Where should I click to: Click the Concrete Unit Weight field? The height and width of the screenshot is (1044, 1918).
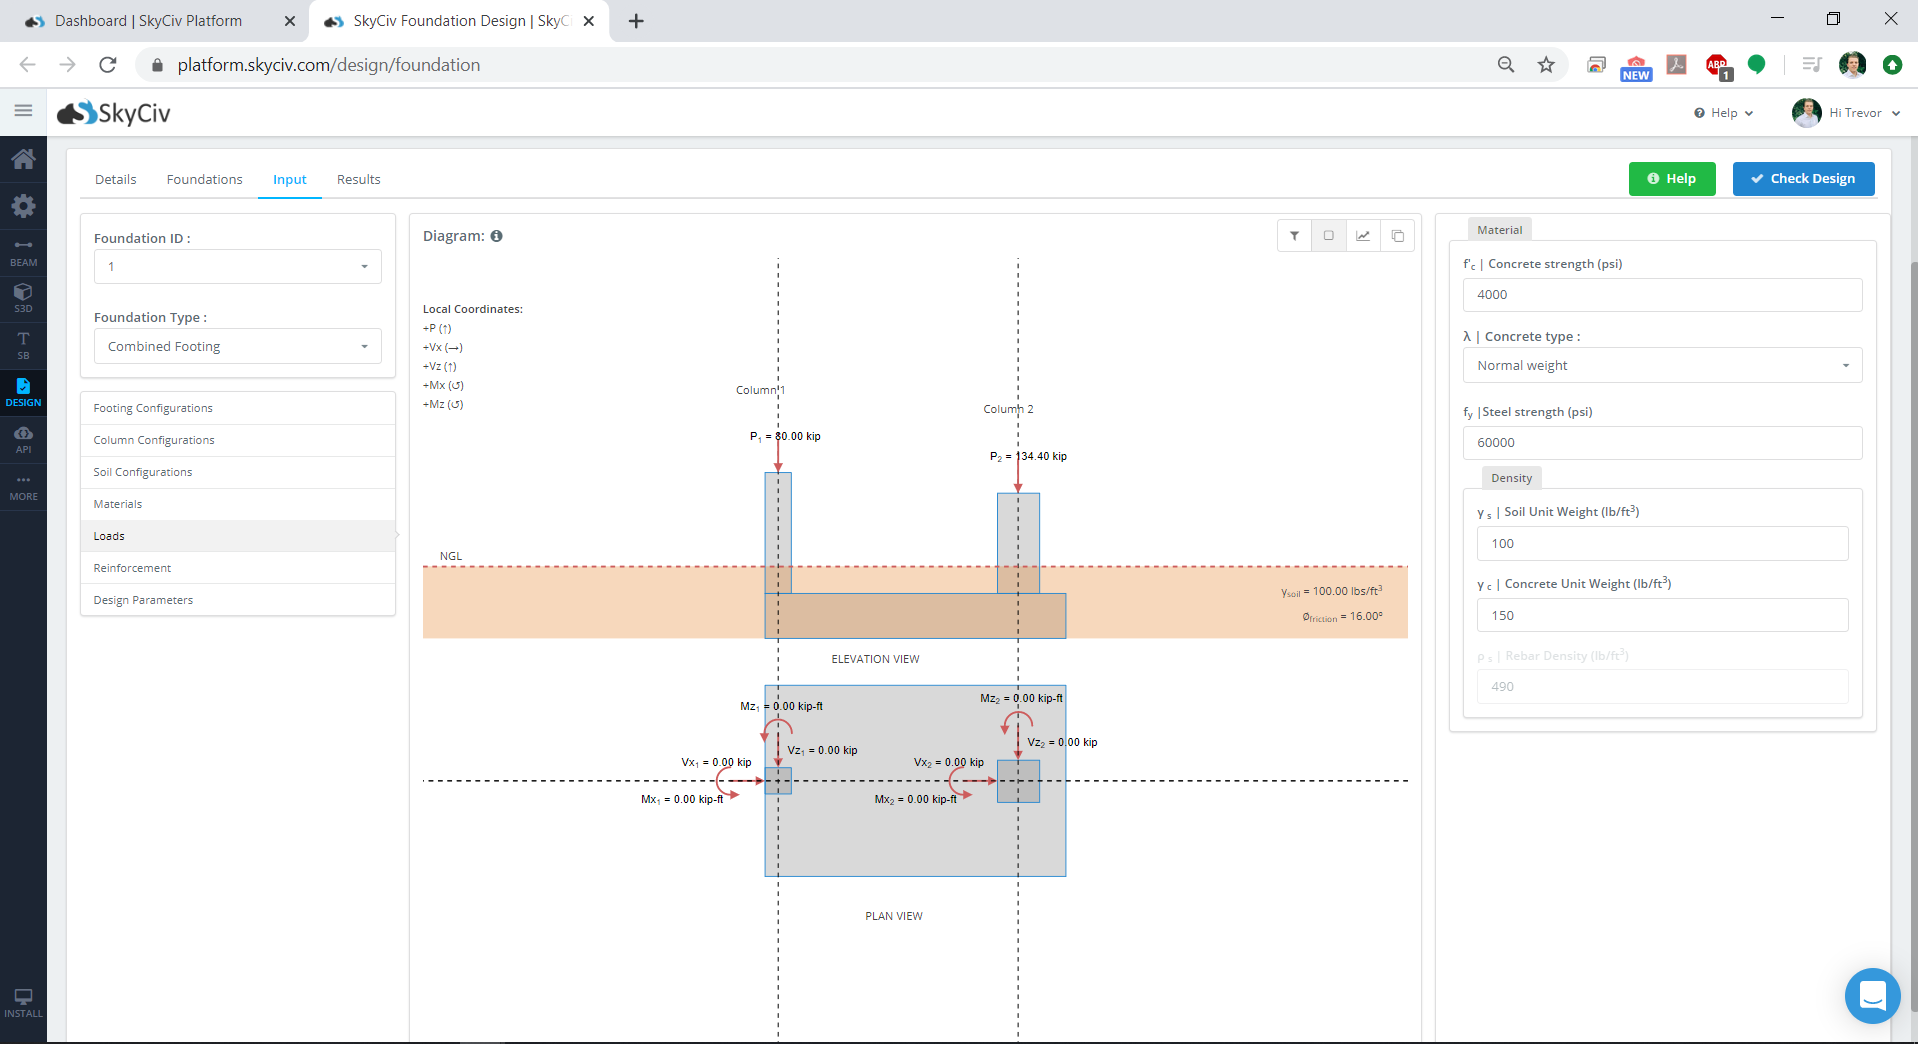(x=1662, y=616)
